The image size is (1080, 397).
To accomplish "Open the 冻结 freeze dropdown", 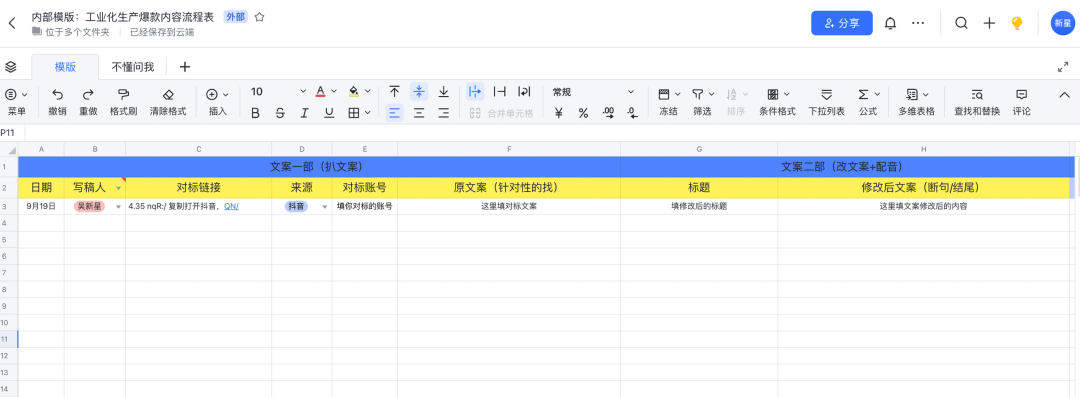I will pyautogui.click(x=669, y=101).
